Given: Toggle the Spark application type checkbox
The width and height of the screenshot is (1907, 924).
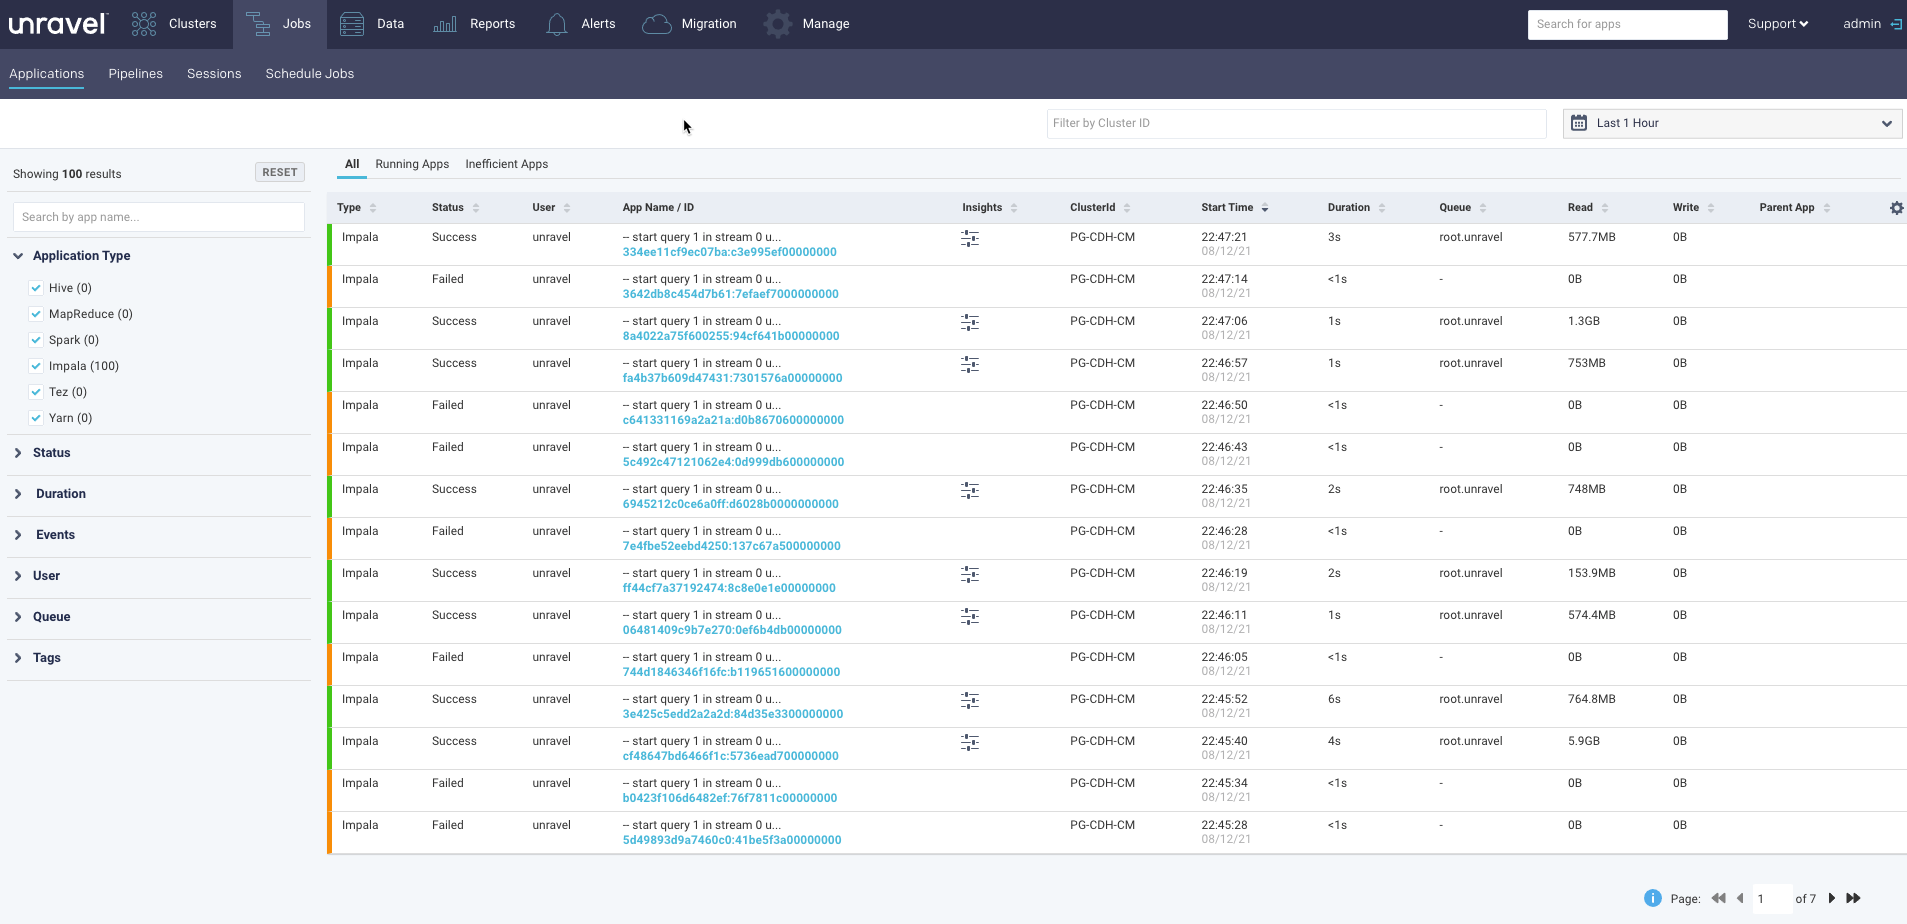Looking at the screenshot, I should (x=36, y=340).
